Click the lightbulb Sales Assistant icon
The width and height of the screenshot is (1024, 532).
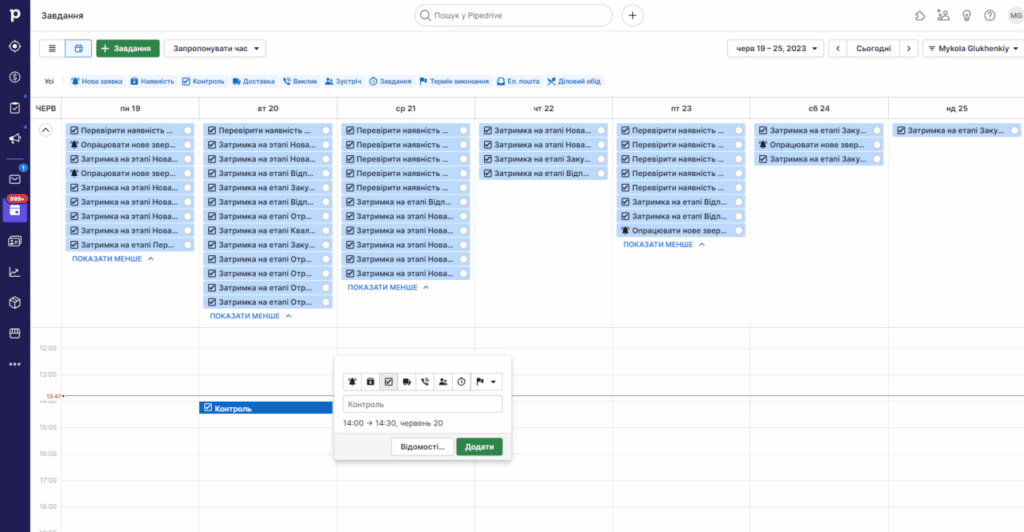(966, 16)
